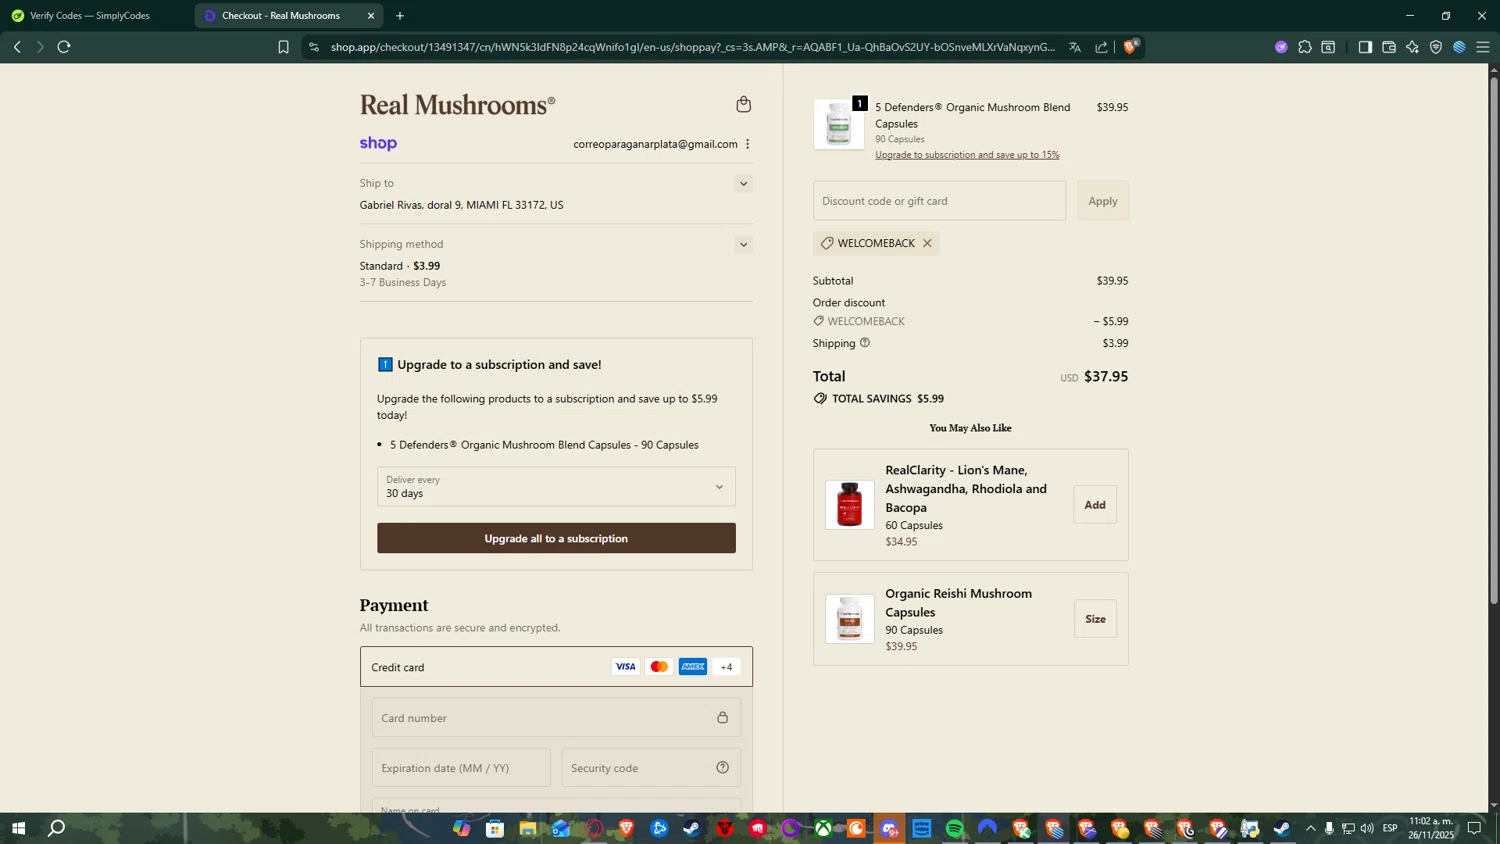
Task: Expand the Shipping method section
Action: point(743,244)
